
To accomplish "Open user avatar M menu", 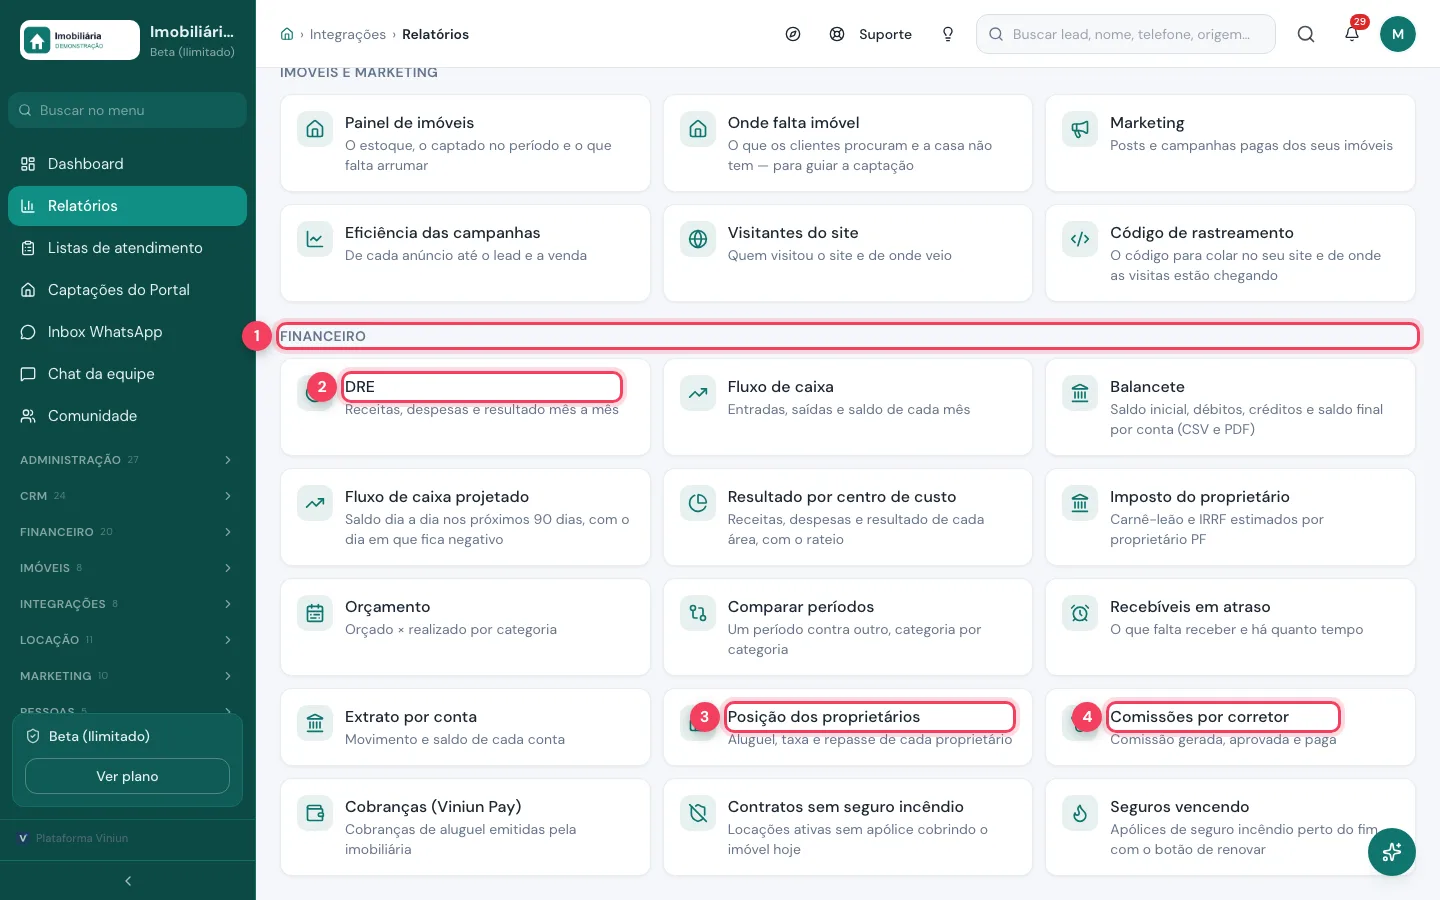I will pyautogui.click(x=1398, y=34).
